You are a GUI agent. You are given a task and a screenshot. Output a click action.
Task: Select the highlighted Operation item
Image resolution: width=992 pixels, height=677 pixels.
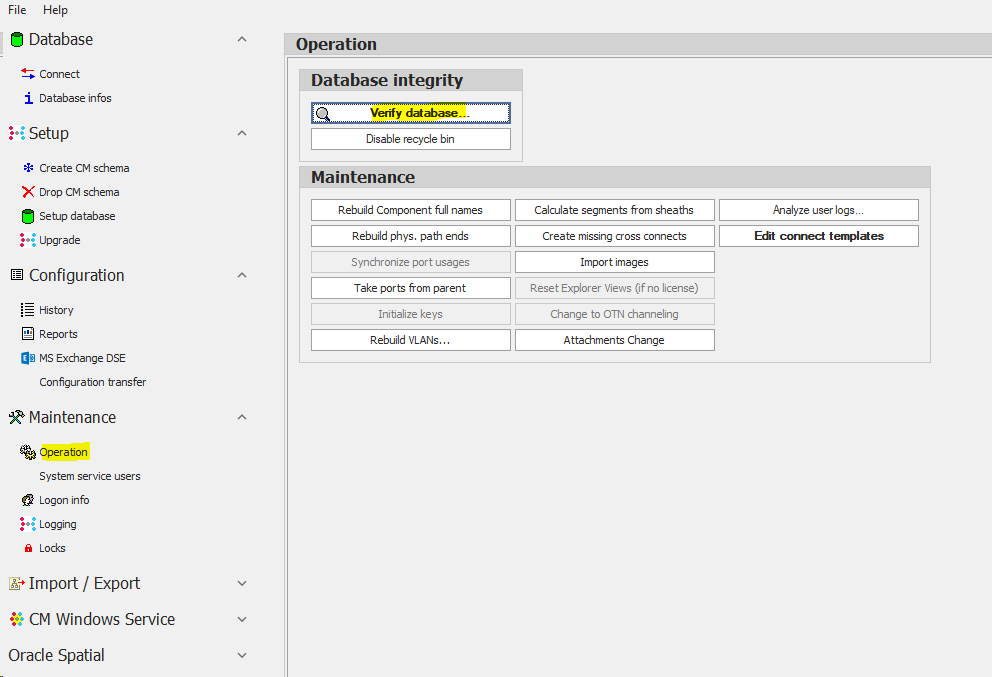tap(64, 452)
